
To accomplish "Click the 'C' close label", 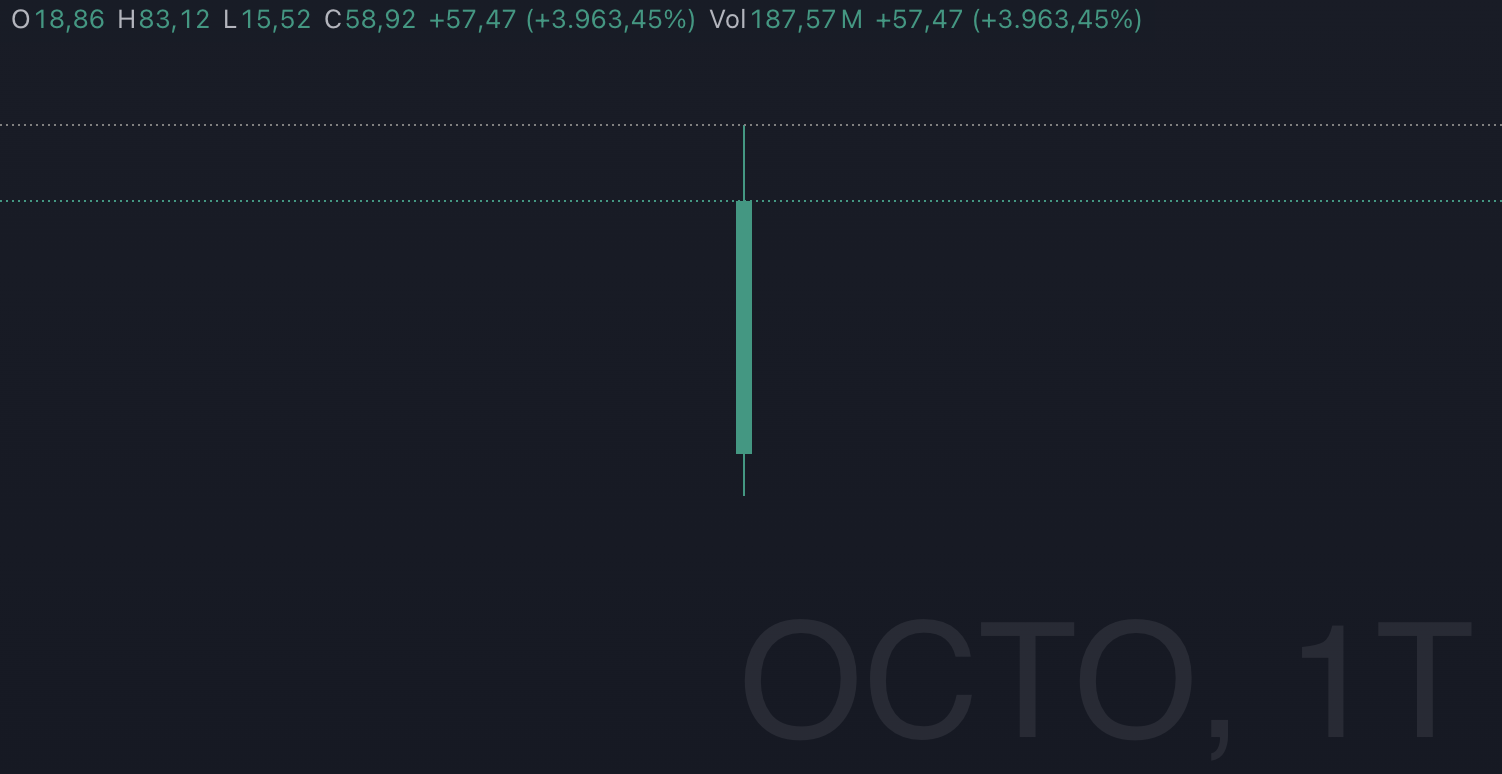I will point(333,19).
